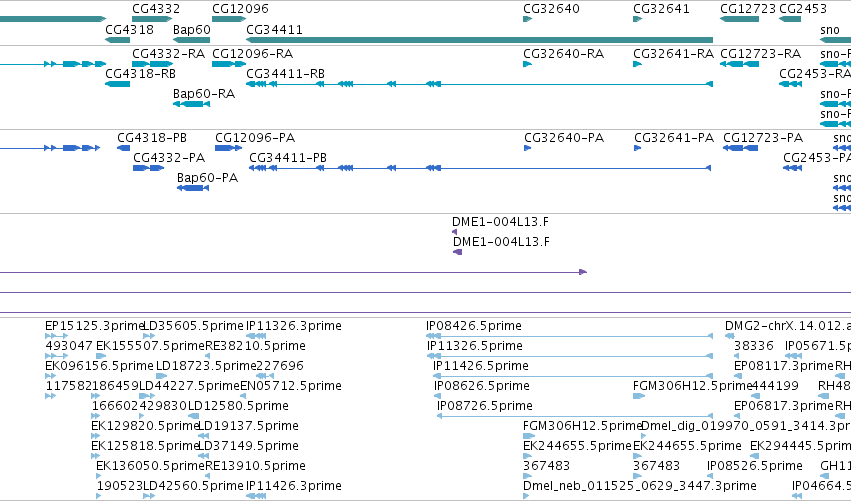Select the CG12723 gene label
851x501 pixels.
(748, 9)
